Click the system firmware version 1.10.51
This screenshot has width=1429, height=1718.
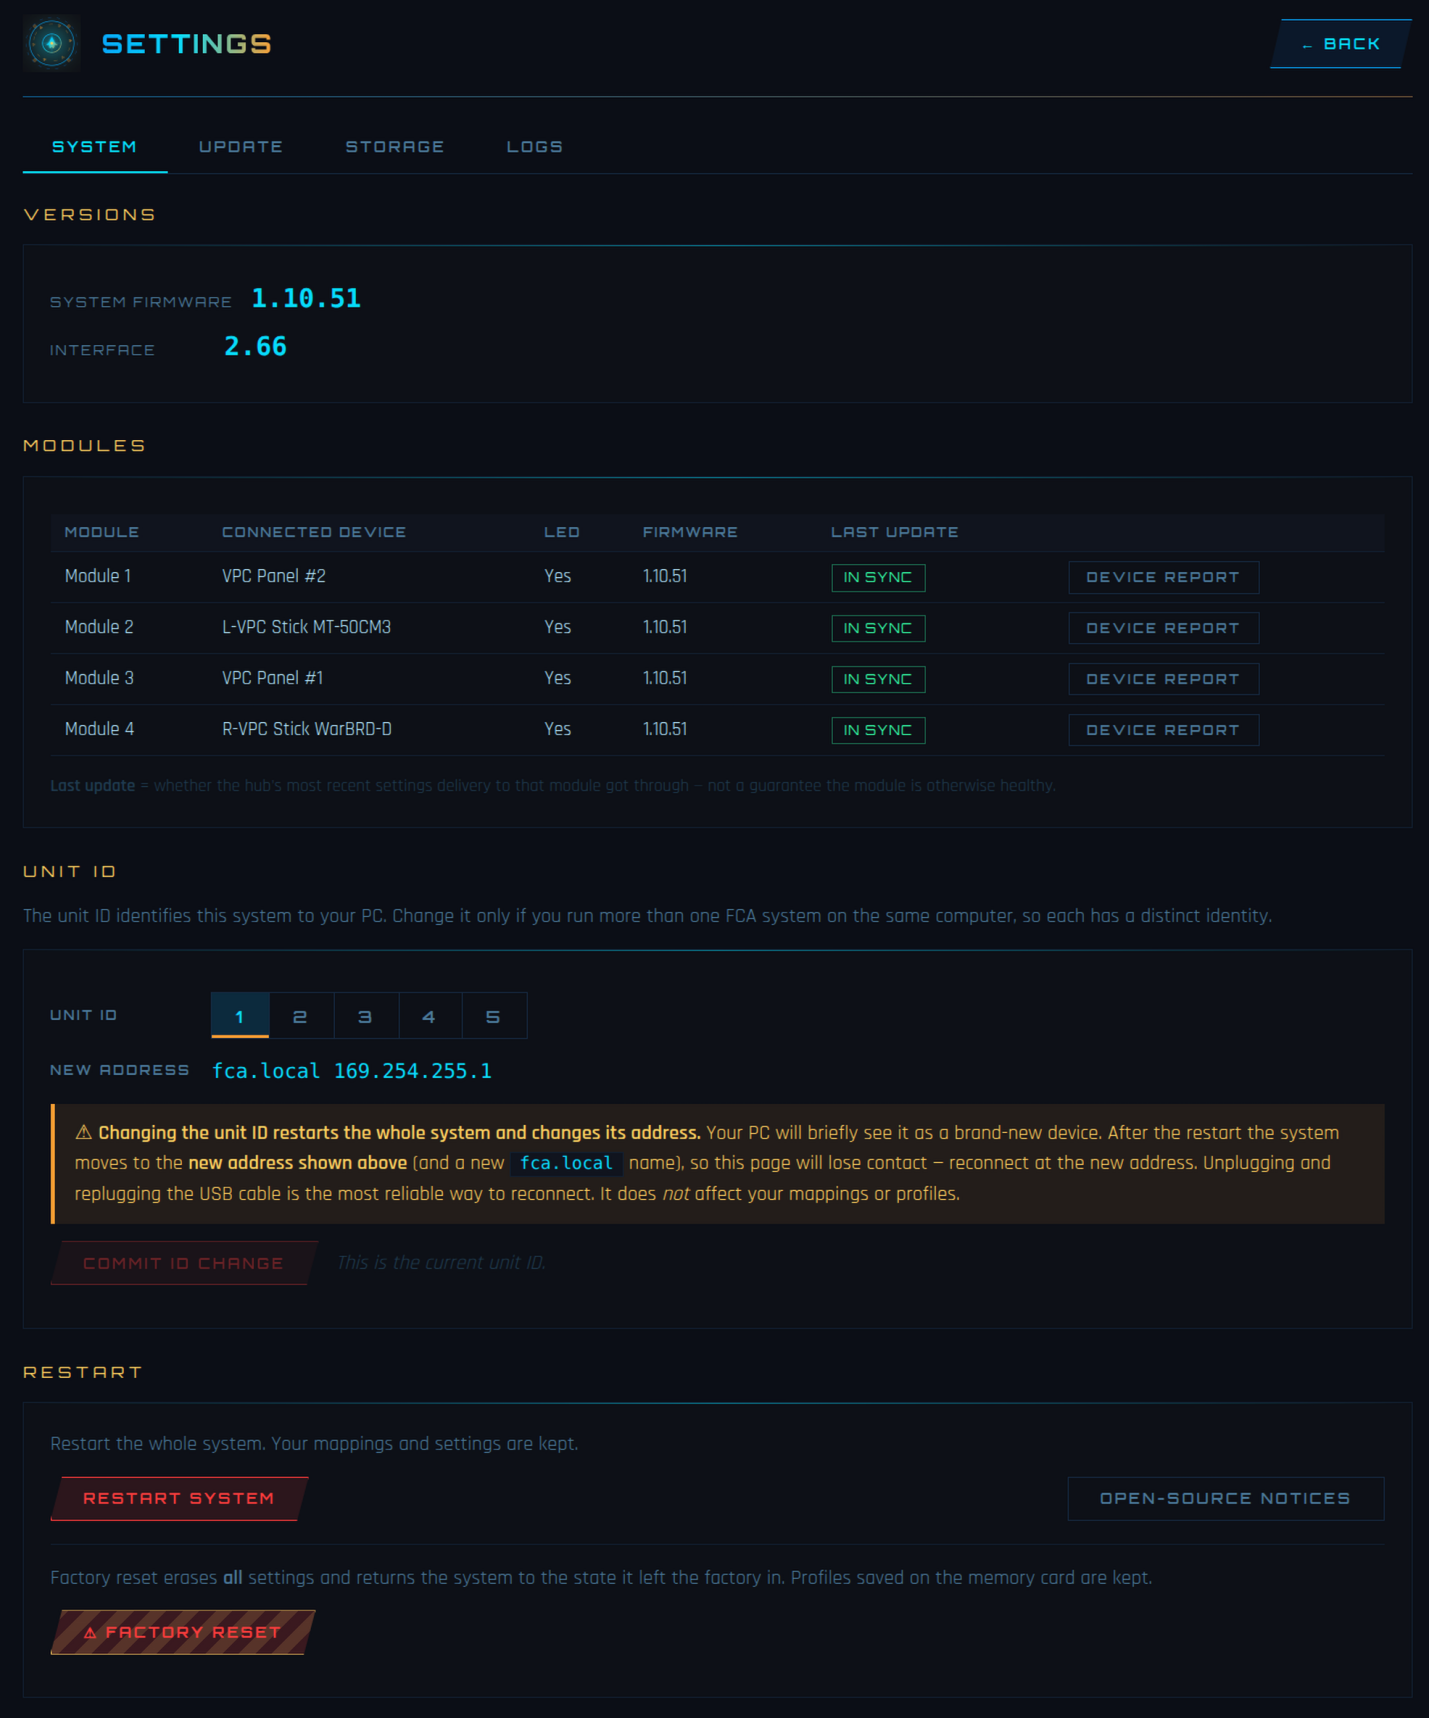306,298
